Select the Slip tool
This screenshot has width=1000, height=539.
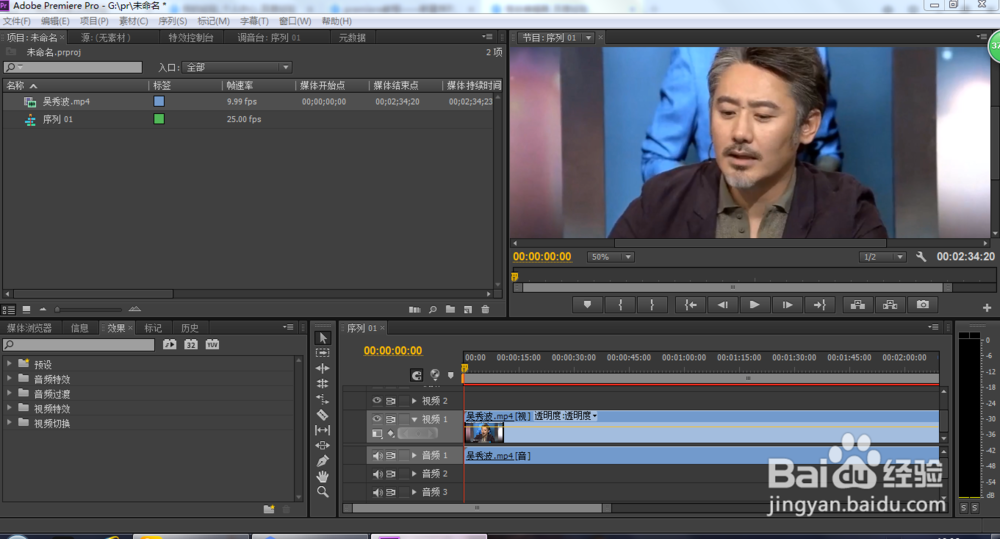pyautogui.click(x=323, y=430)
